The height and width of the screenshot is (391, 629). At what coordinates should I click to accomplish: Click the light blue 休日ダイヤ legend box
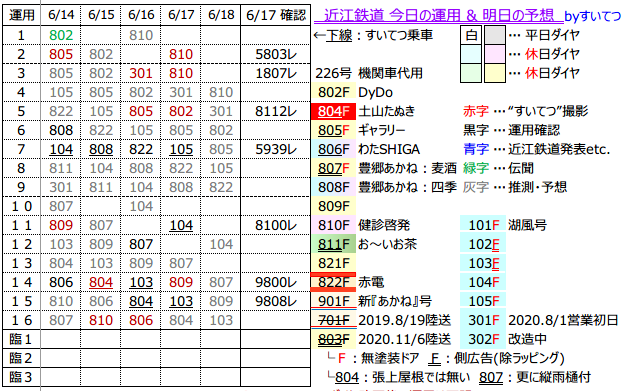click(471, 54)
